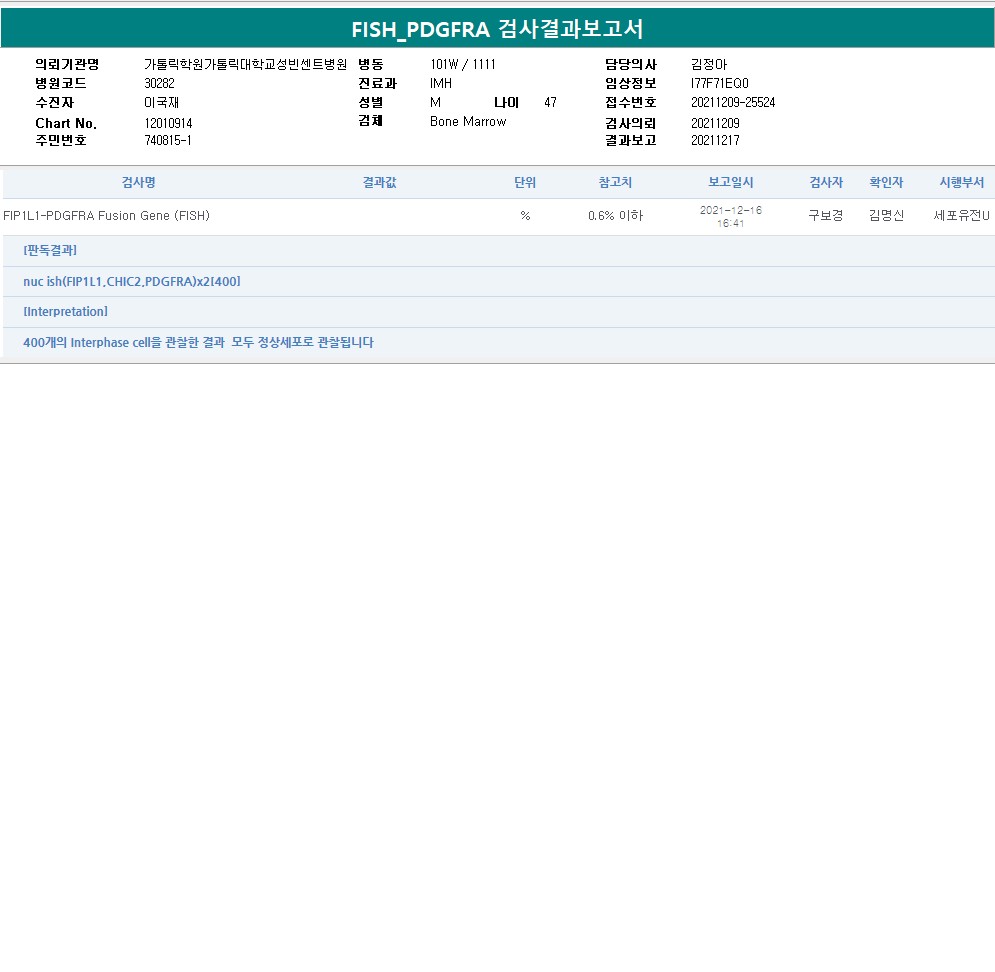995x972 pixels.
Task: Click the 담당의사 label
Action: pyautogui.click(x=631, y=64)
